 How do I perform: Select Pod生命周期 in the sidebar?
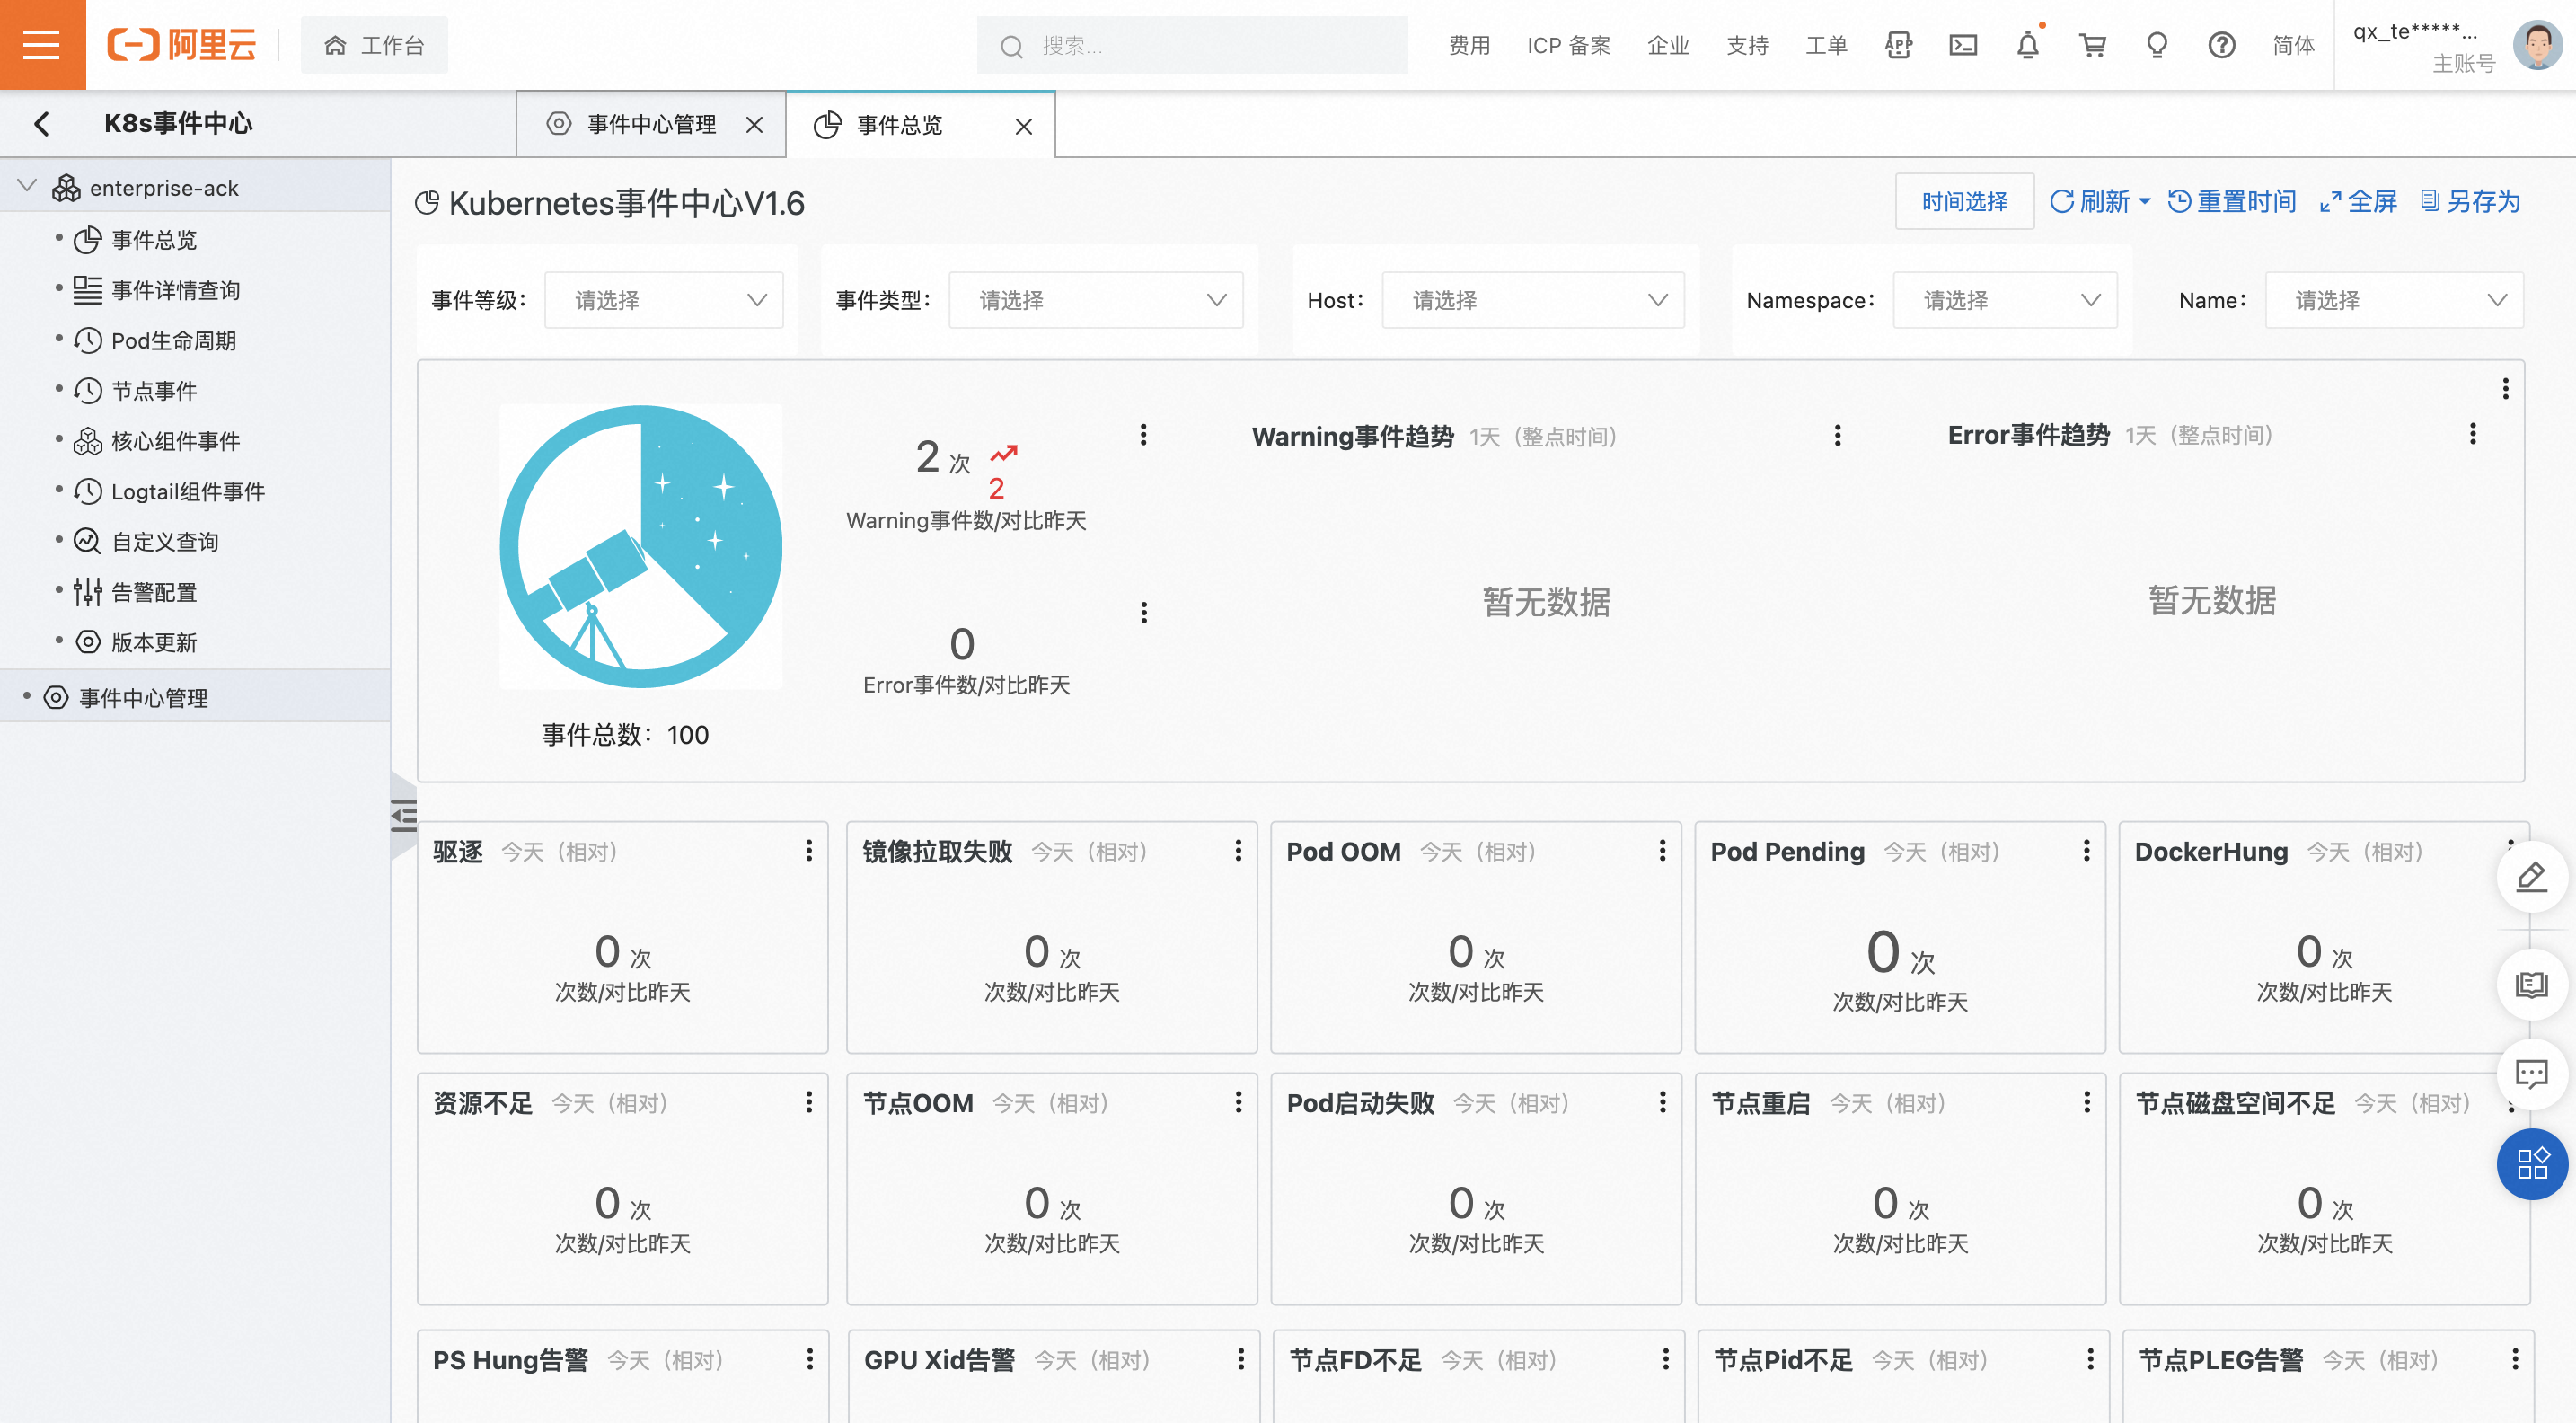tap(173, 340)
